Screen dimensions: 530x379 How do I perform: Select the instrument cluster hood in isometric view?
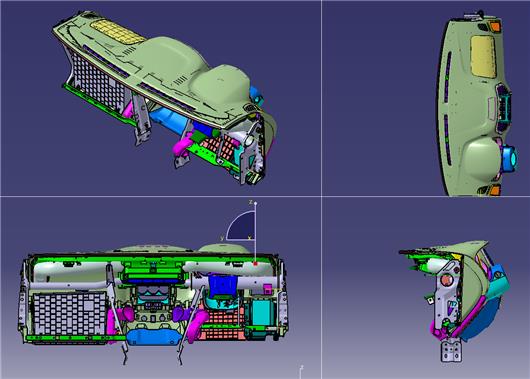click(x=221, y=85)
